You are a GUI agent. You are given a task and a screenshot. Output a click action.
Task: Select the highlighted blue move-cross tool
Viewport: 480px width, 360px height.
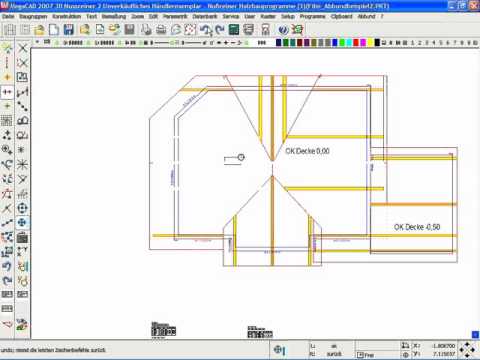coord(22,222)
